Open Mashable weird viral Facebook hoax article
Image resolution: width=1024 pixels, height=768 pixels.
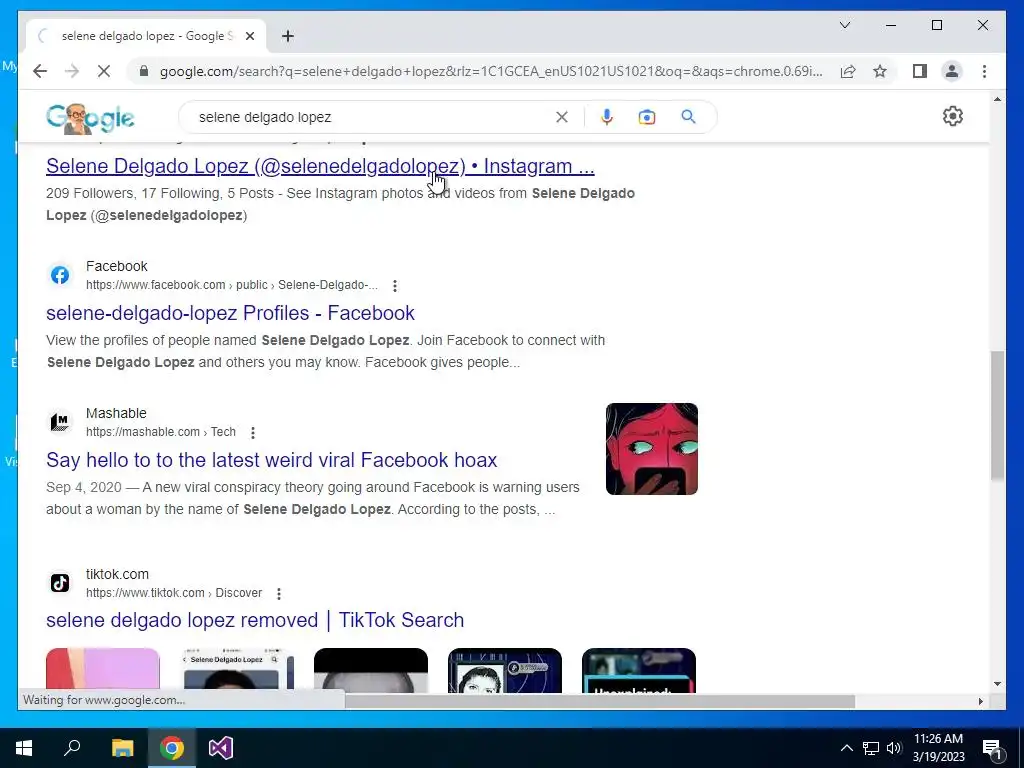271,460
